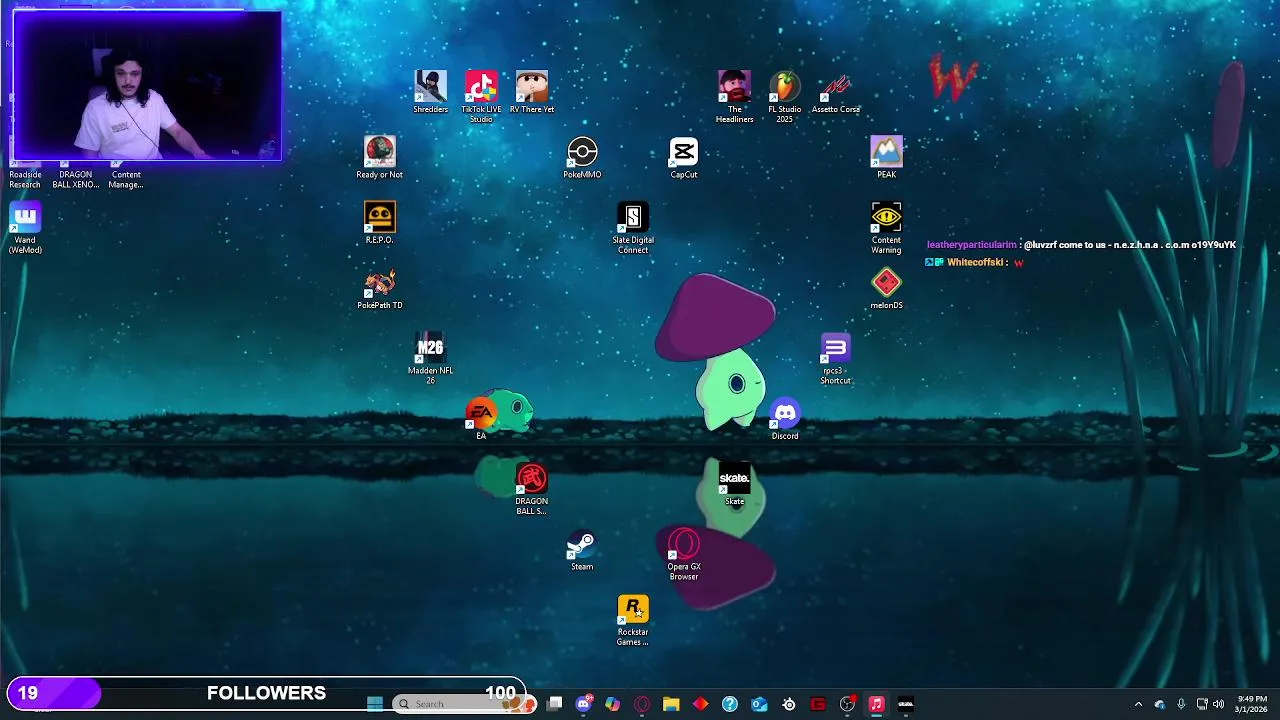
Task: Launch skate. game desktop icon
Action: [734, 485]
